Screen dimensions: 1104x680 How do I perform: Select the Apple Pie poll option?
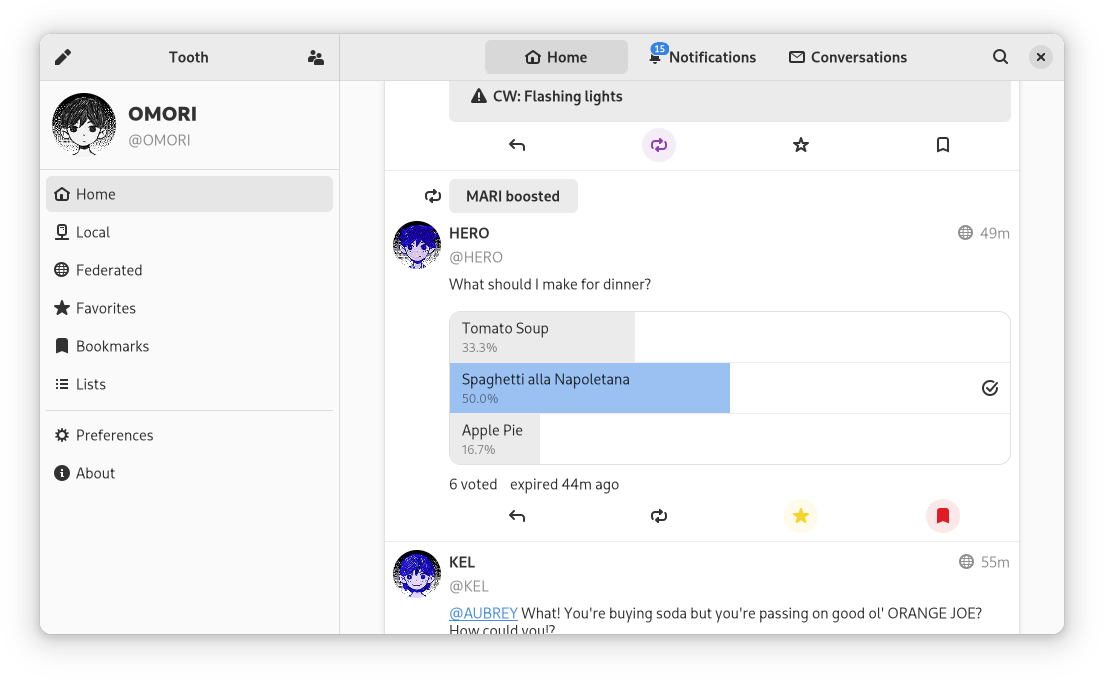729,439
